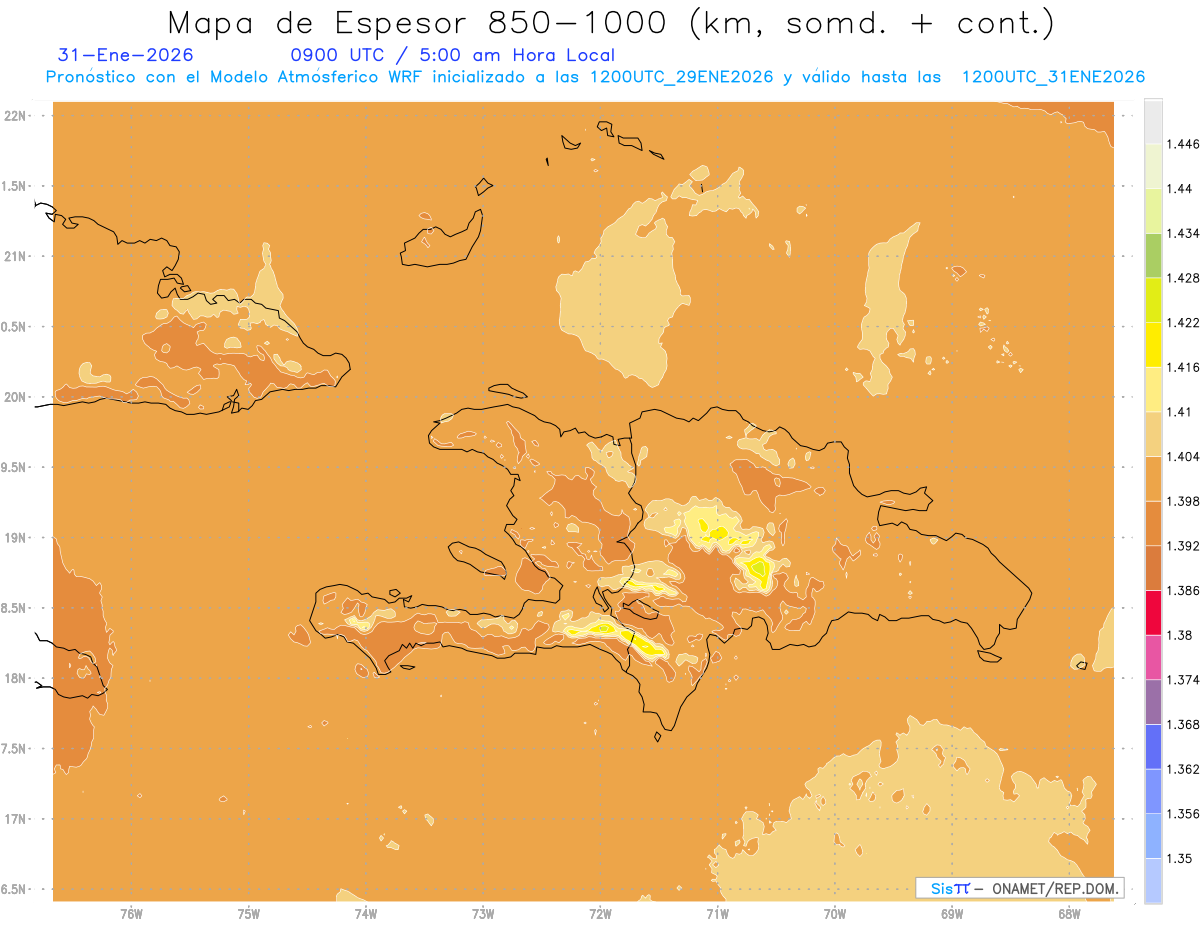
Task: Click the '22N' latitude axis label
Action: tap(14, 115)
